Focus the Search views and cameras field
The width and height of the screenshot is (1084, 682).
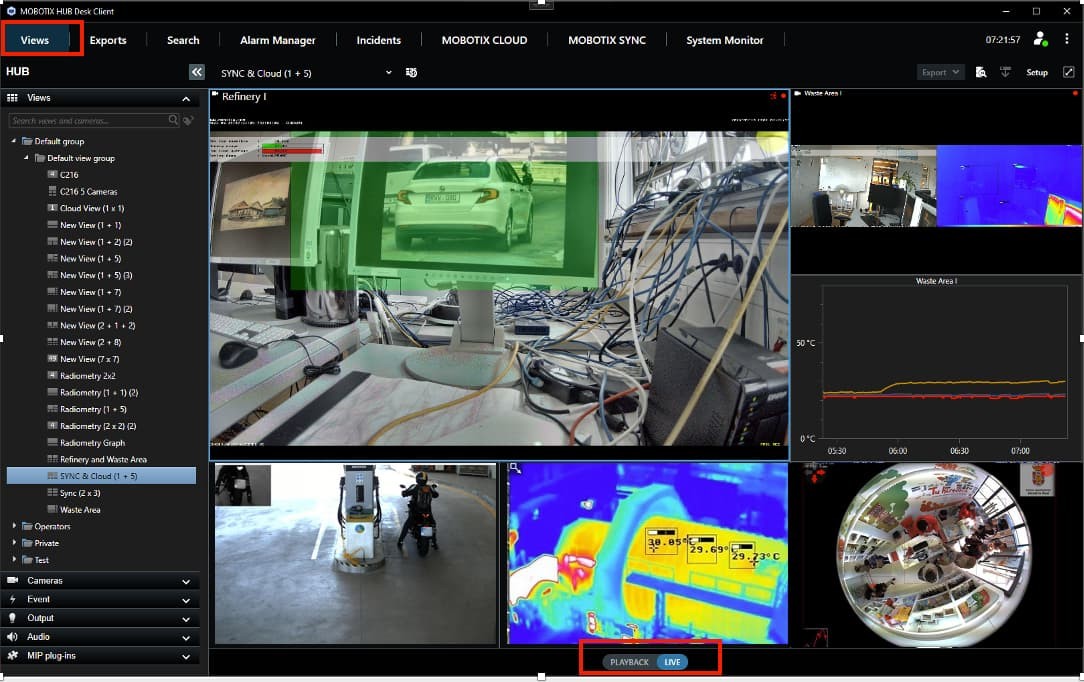(x=94, y=120)
